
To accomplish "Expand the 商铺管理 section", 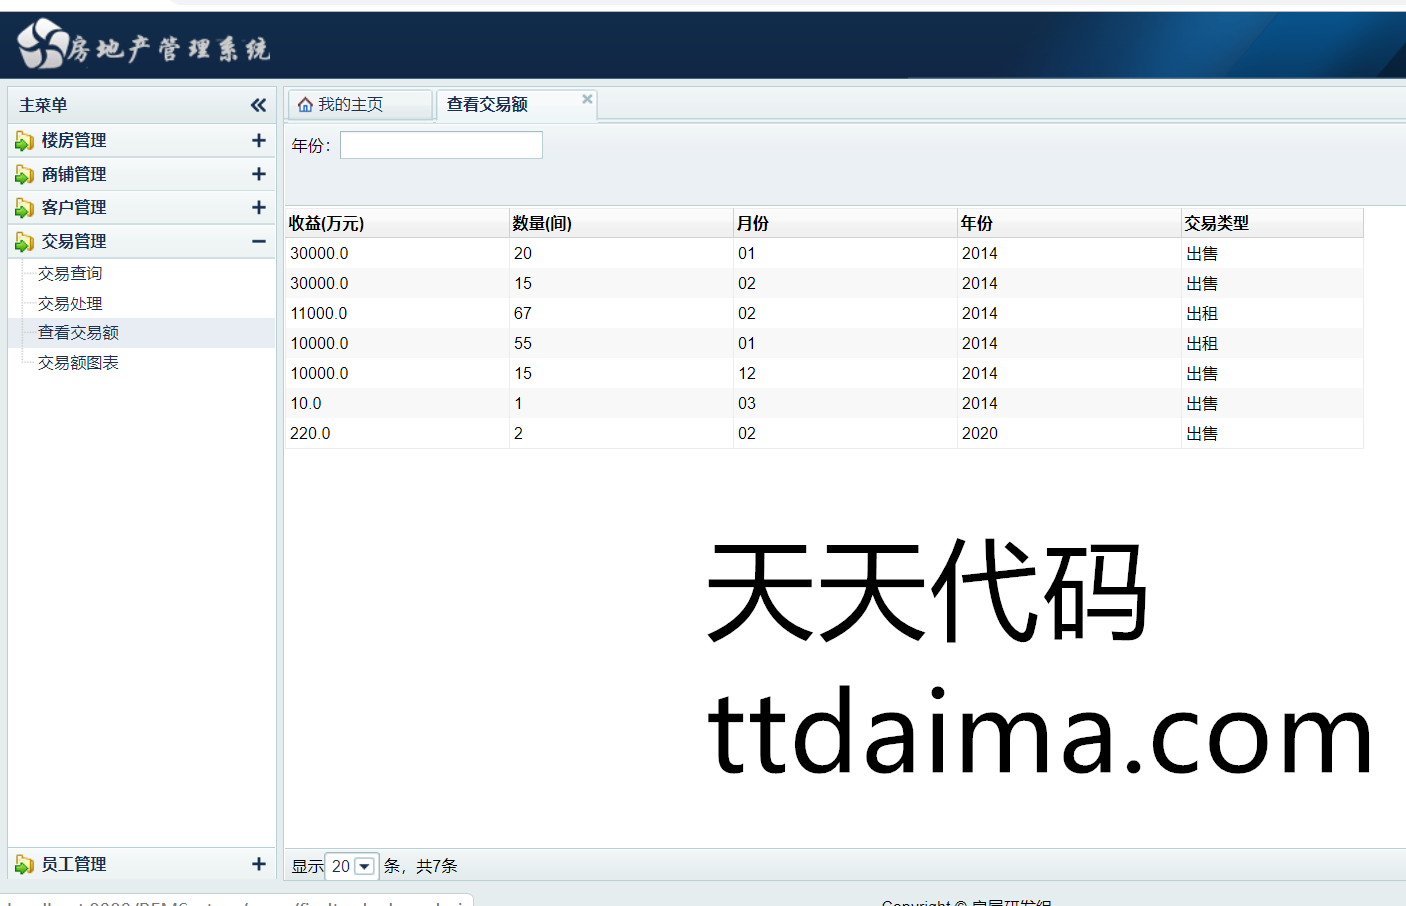I will [258, 174].
